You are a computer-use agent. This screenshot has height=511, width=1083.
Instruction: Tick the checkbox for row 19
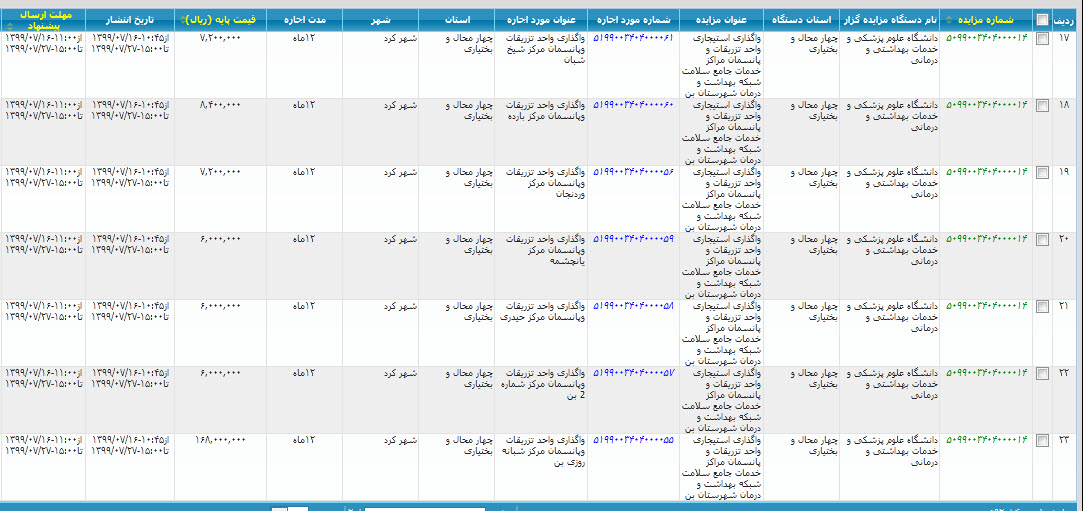(1043, 172)
